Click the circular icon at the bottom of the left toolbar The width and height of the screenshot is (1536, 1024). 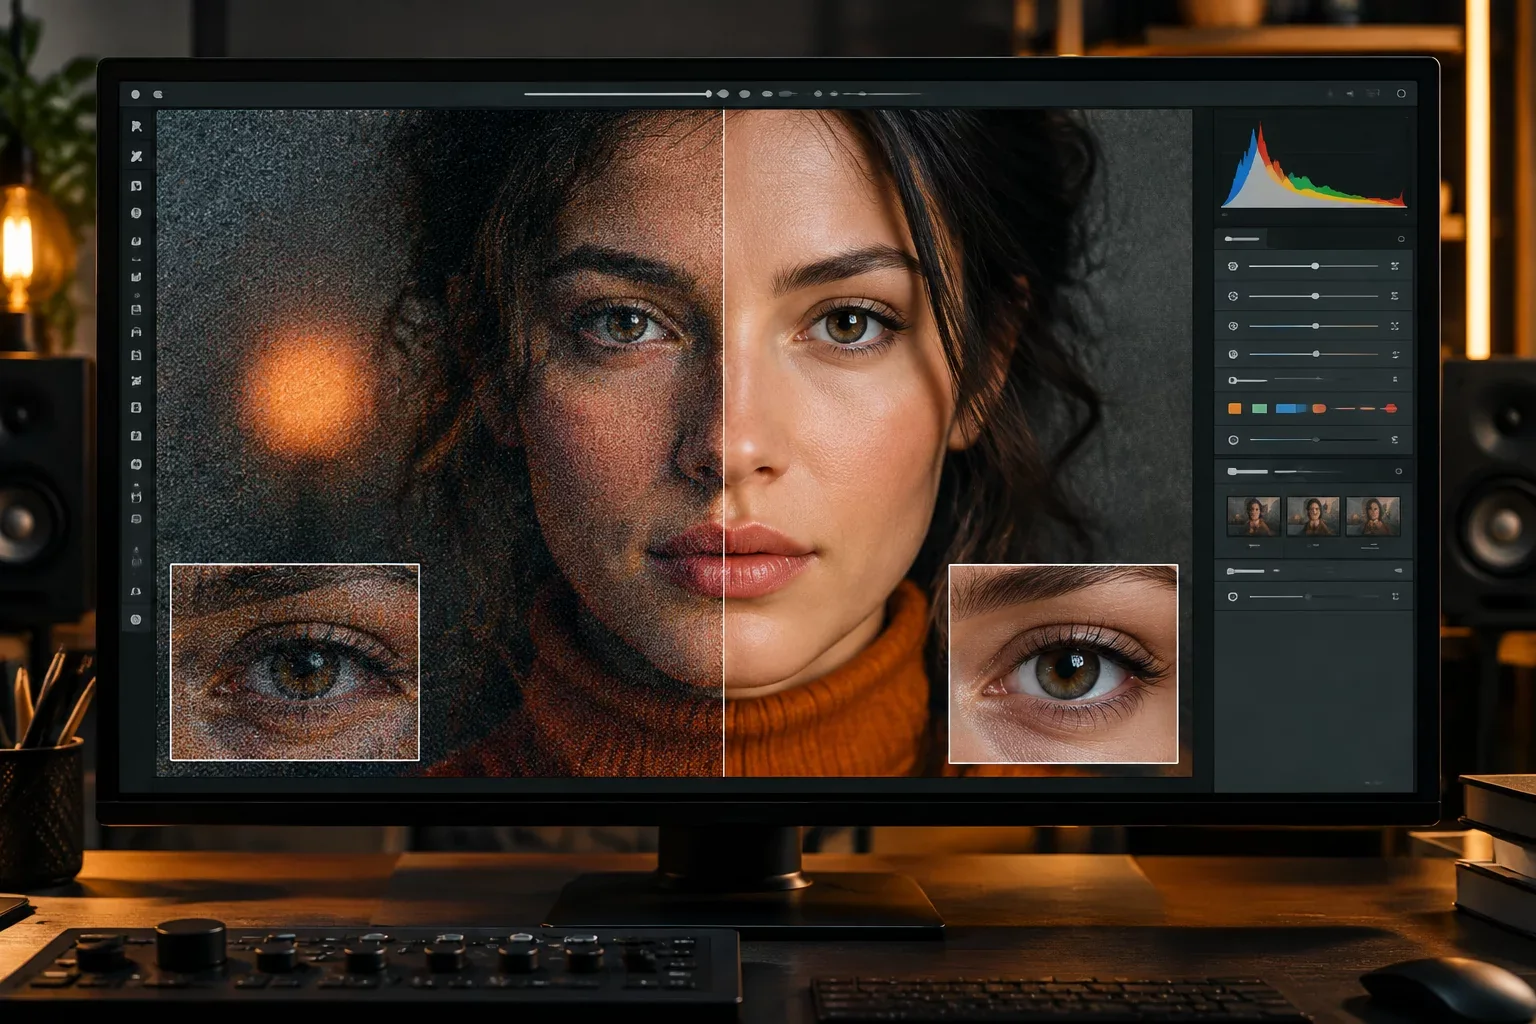(136, 619)
